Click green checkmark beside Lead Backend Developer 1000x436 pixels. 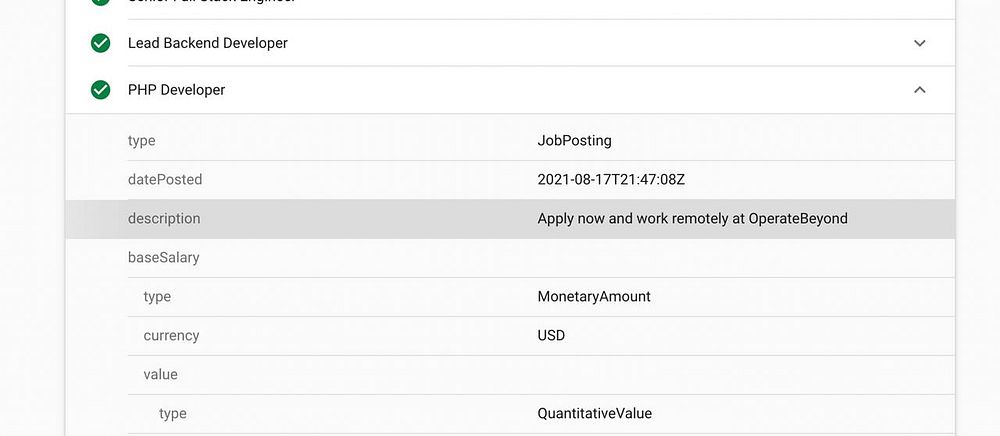coord(100,43)
